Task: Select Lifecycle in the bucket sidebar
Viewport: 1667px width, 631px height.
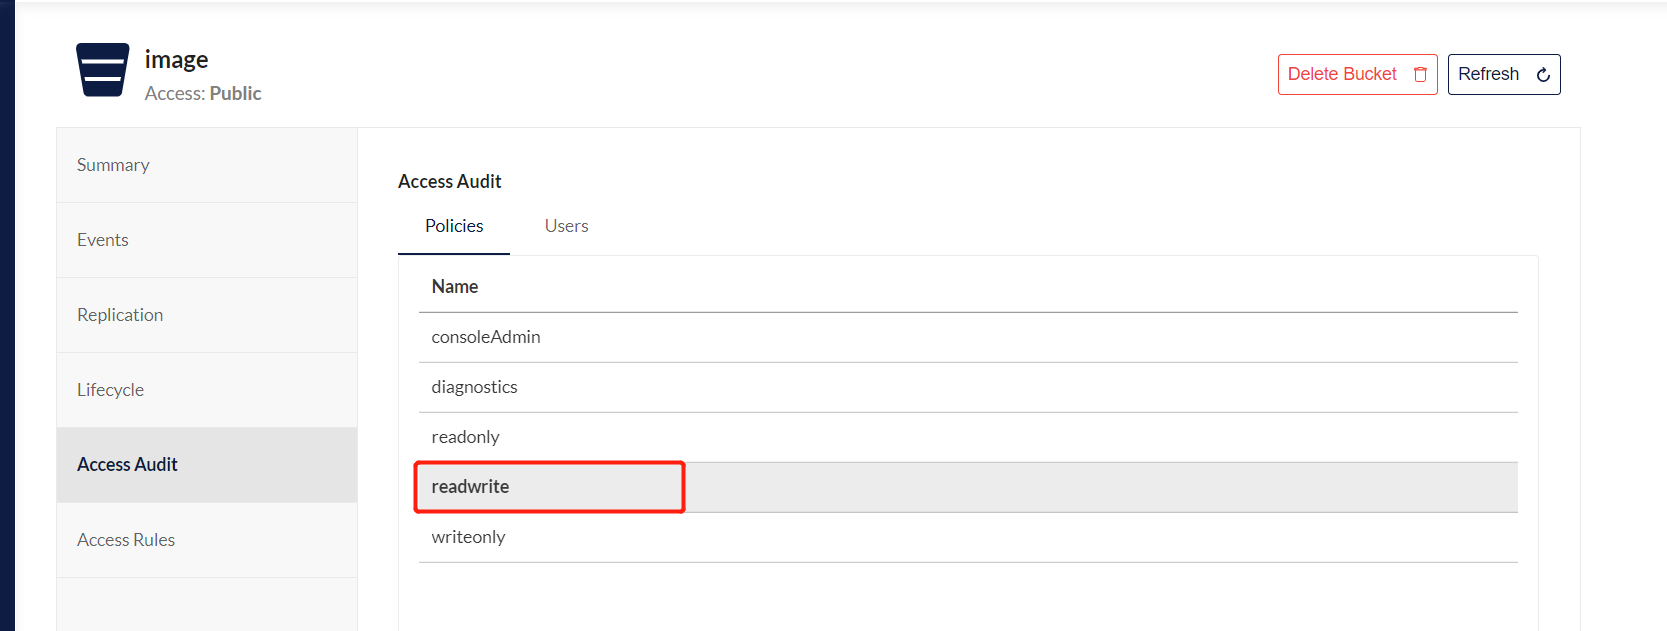Action: tap(110, 390)
